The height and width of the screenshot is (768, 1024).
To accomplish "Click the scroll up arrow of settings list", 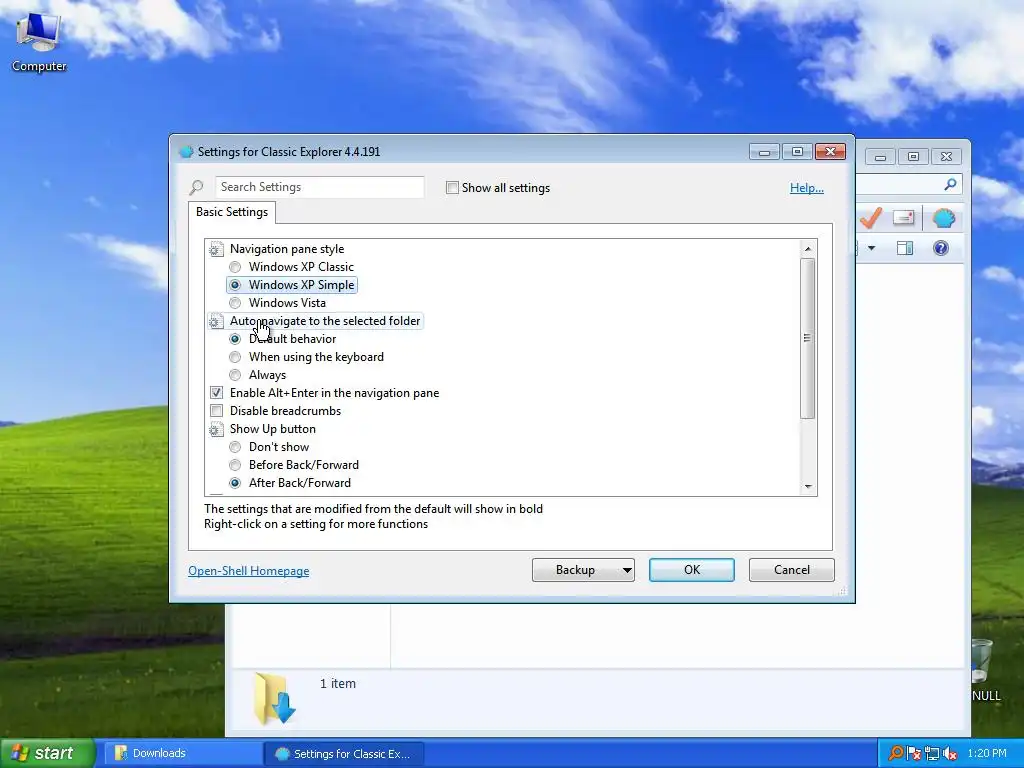I will 808,249.
